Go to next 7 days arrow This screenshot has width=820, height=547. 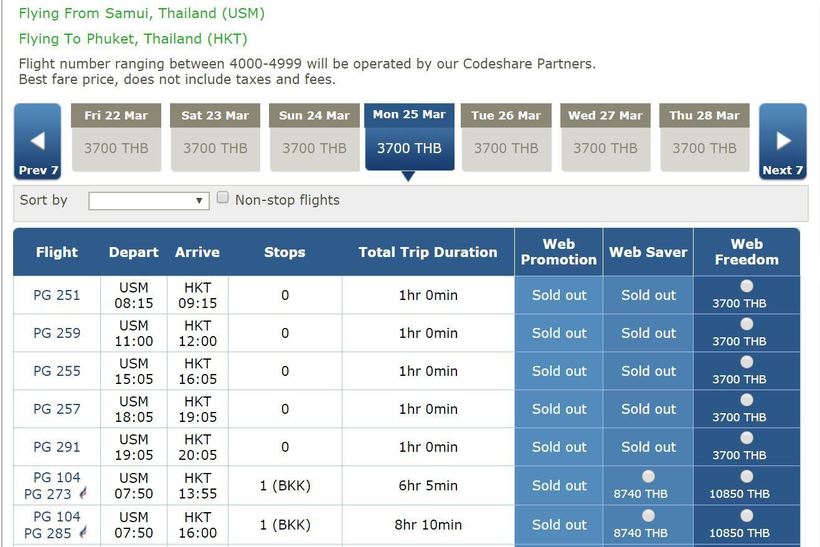point(782,142)
